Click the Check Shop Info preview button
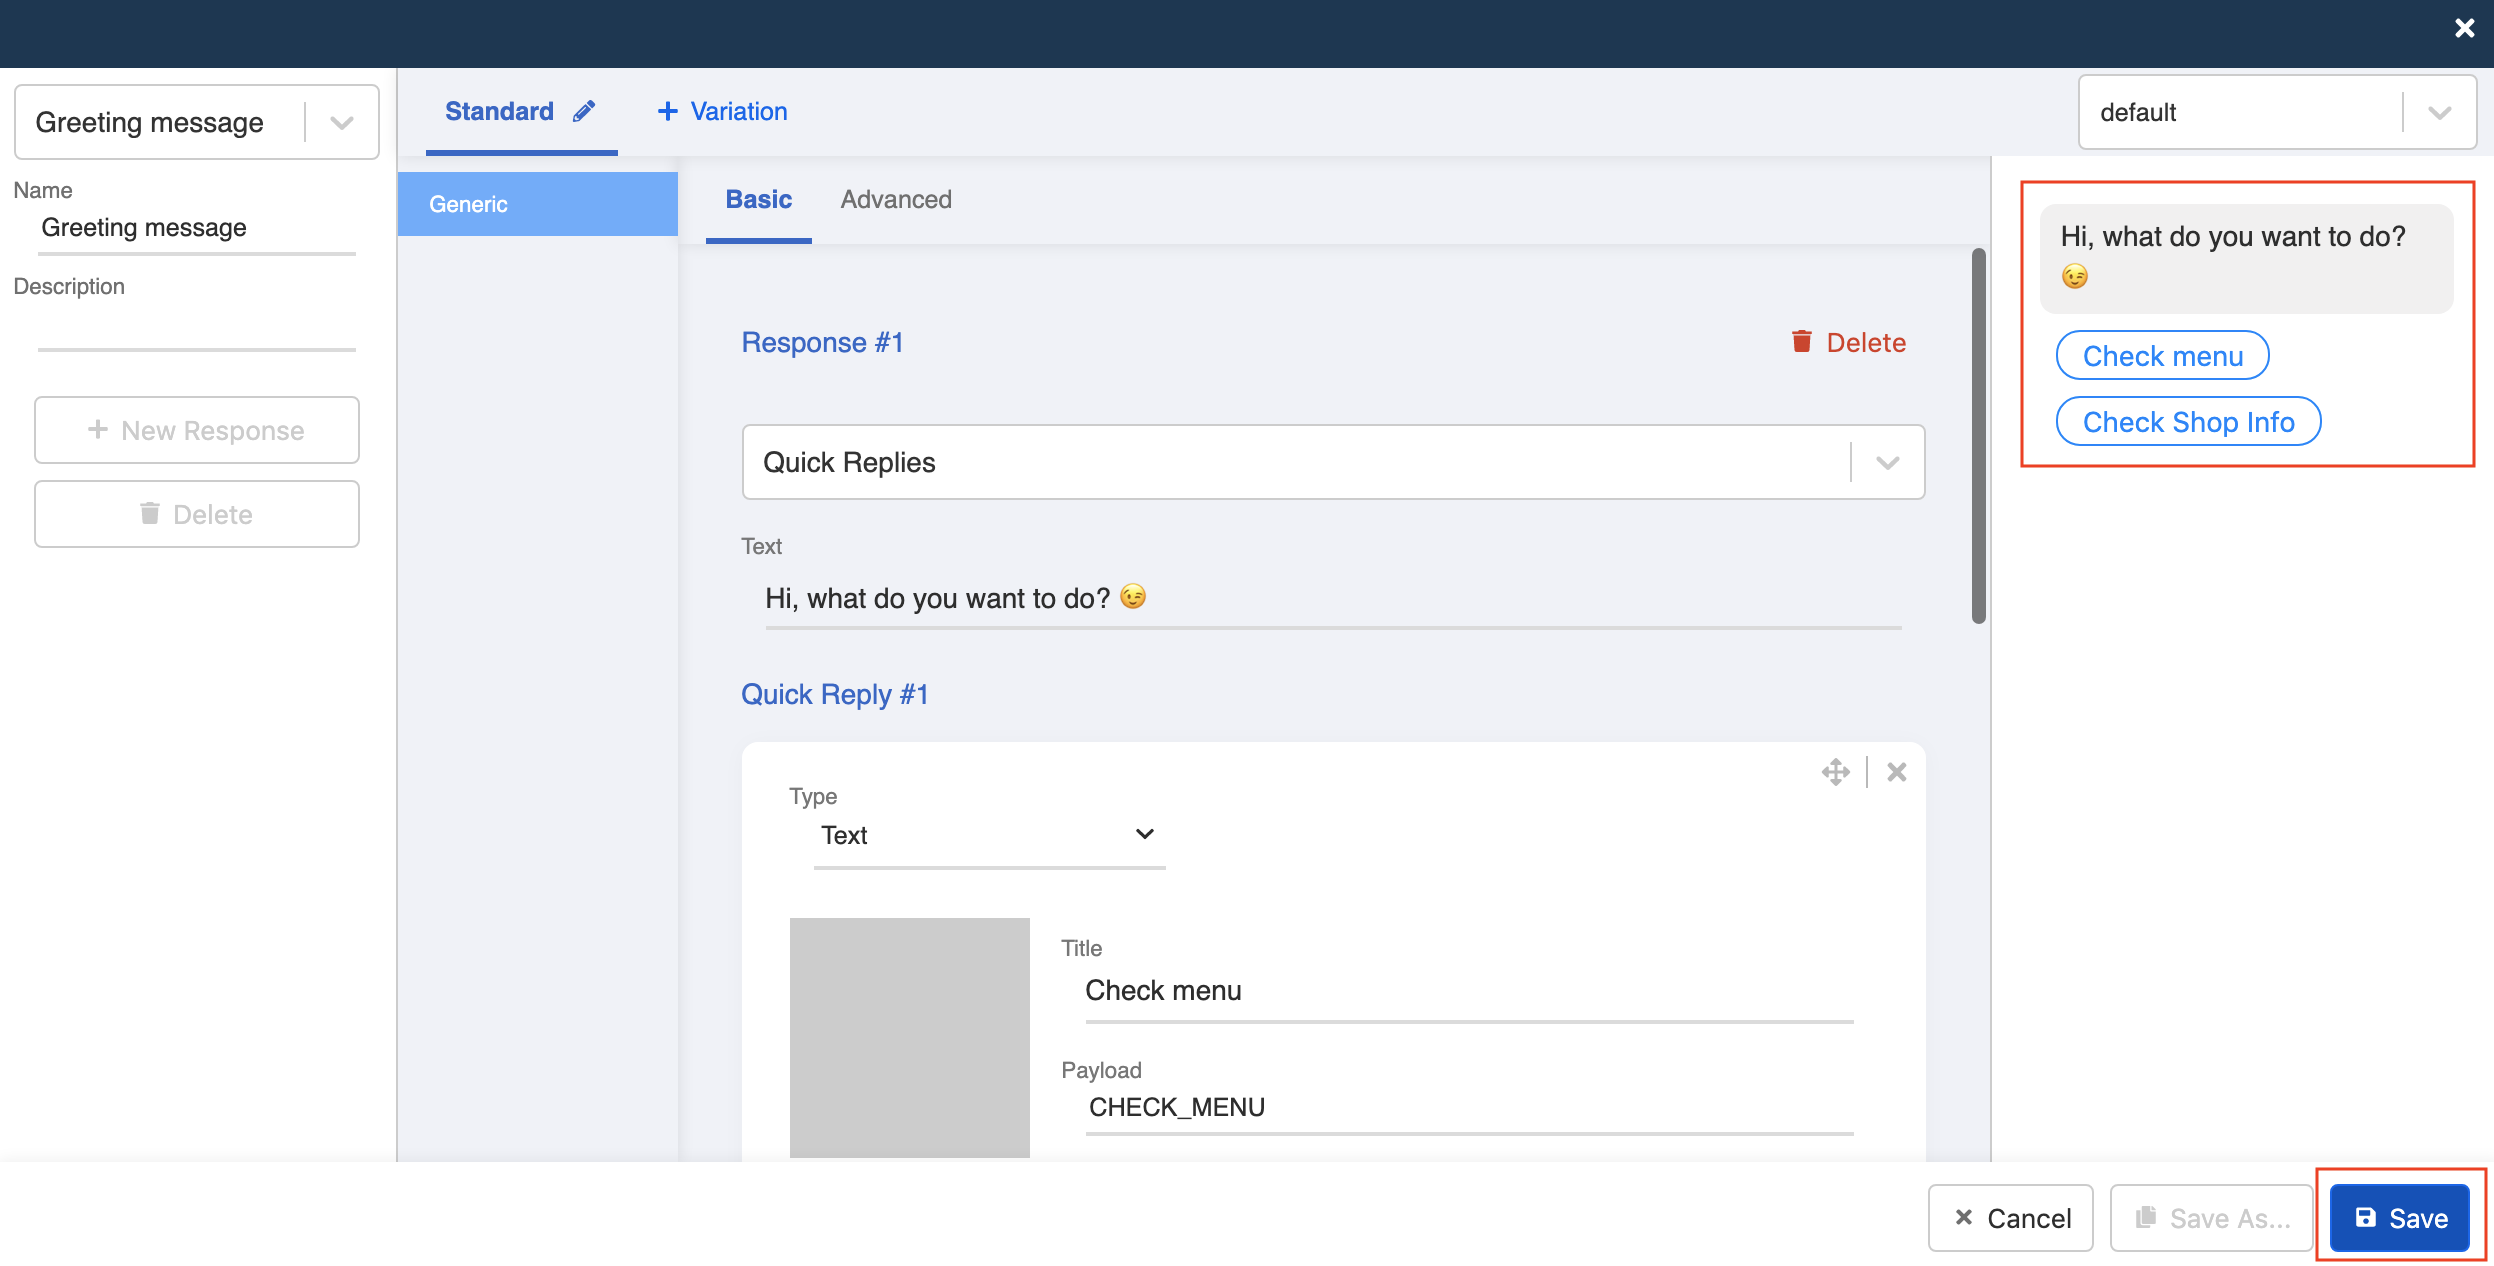Screen dimensions: 2494x1266 coord(2188,422)
